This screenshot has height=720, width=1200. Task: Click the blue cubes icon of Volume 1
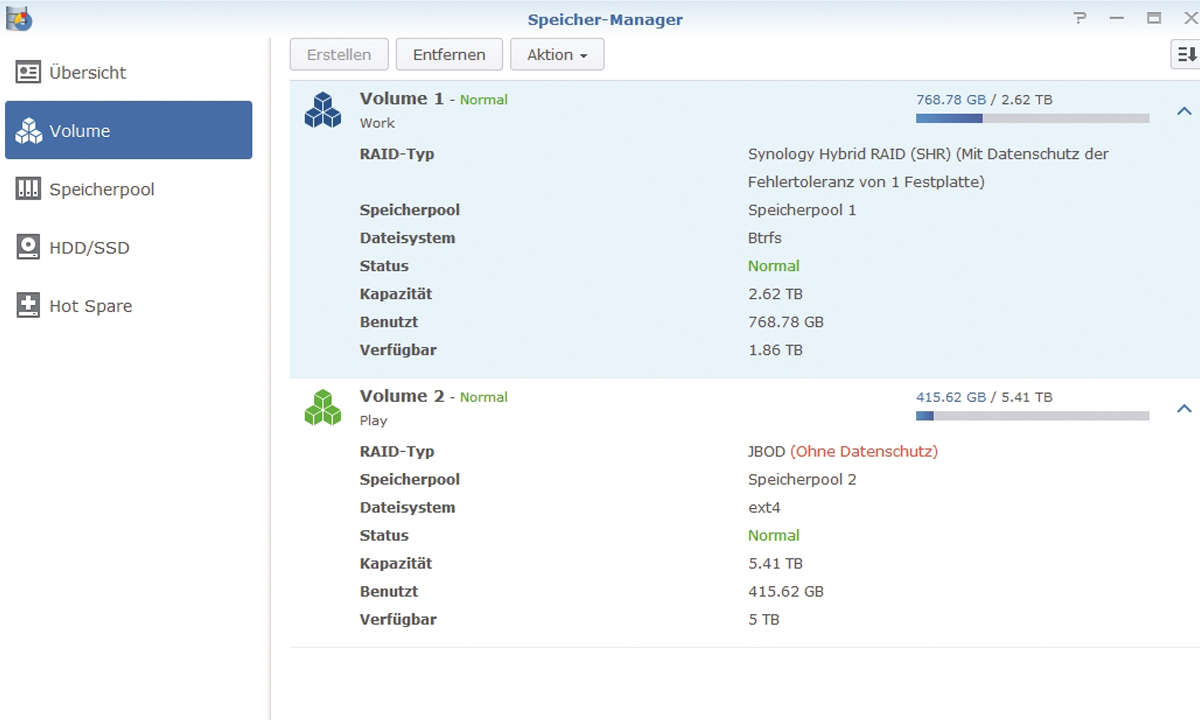coord(323,110)
